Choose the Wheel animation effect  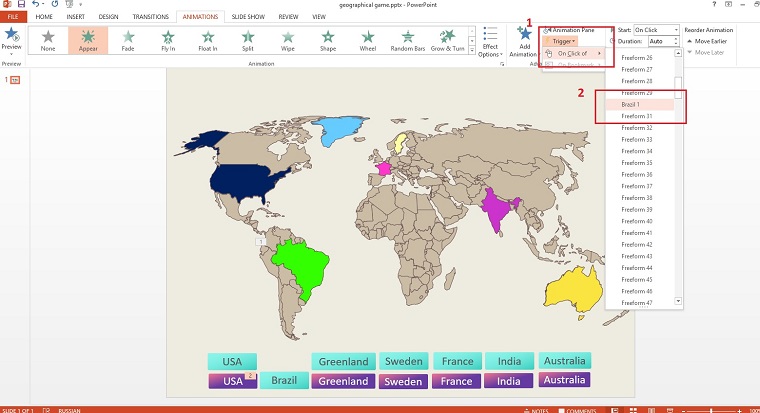pos(368,40)
